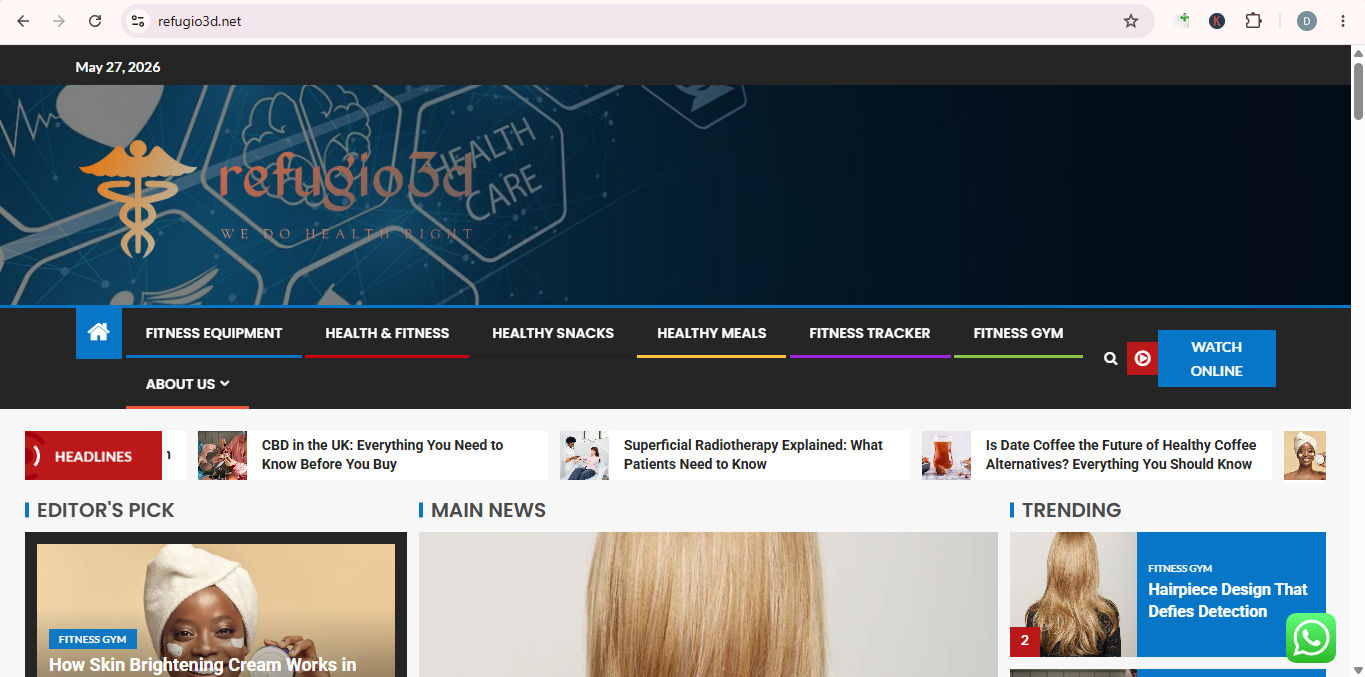1365x677 pixels.
Task: Open the Healthy Snacks menu item
Action: click(553, 333)
